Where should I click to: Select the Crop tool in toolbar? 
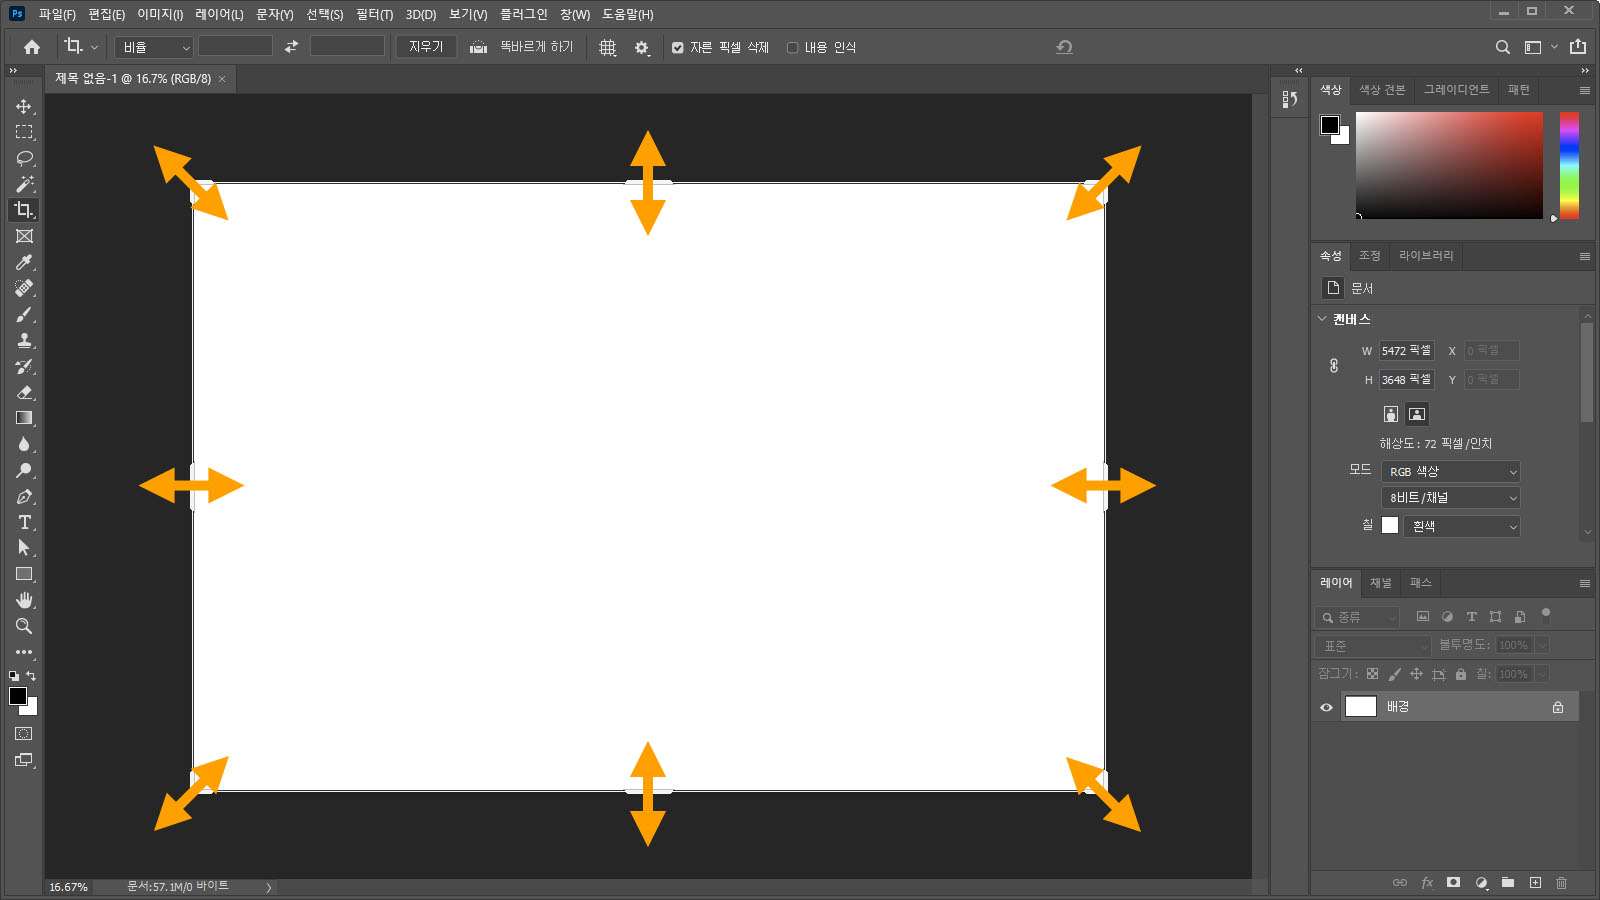click(24, 210)
